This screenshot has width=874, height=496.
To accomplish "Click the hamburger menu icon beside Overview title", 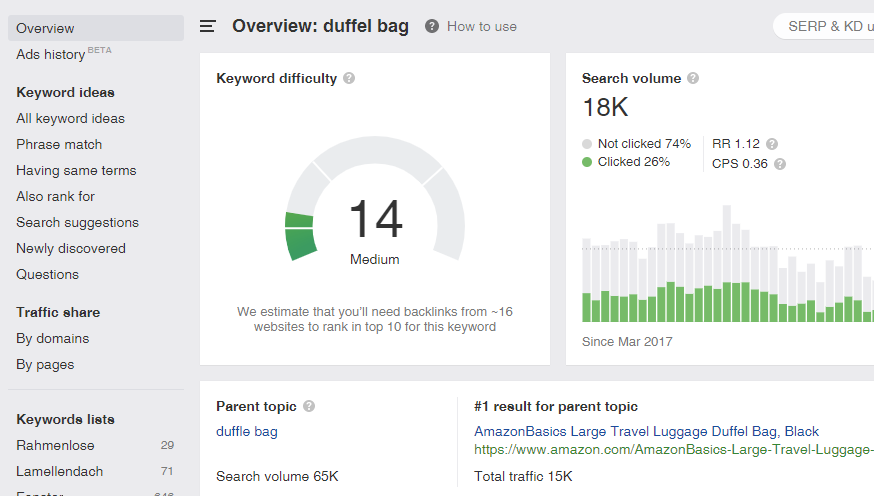I will coord(207,27).
